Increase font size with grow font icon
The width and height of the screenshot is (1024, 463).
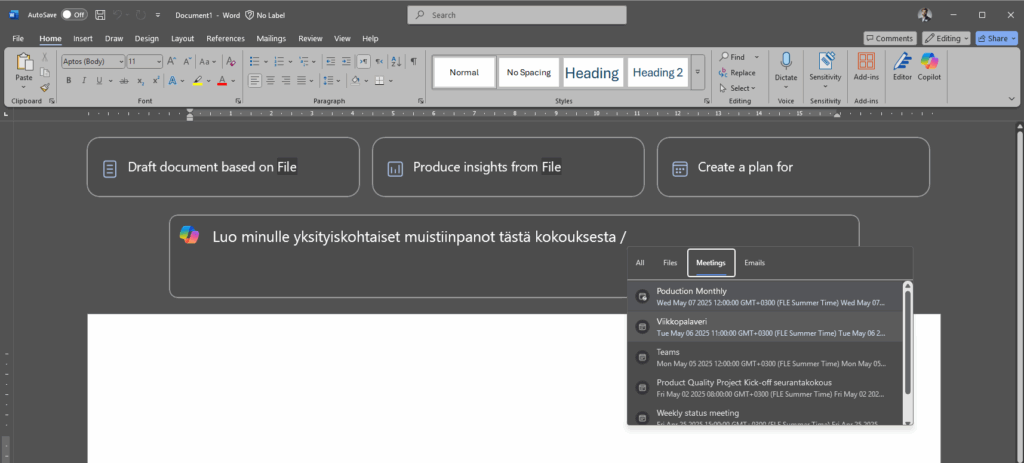(171, 61)
